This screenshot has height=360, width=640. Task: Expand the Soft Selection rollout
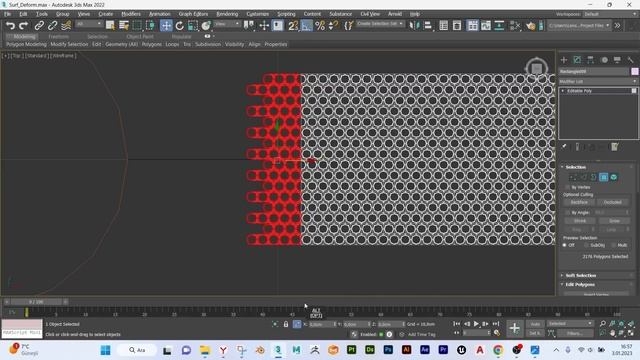tap(580, 276)
